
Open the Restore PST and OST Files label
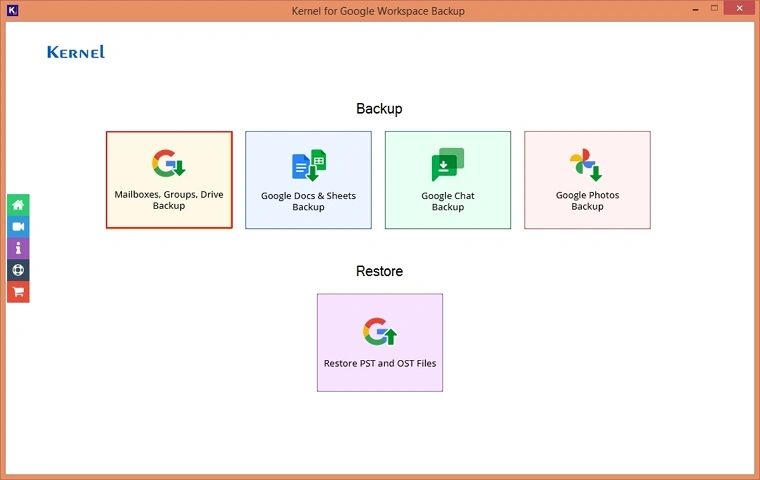pyautogui.click(x=380, y=363)
